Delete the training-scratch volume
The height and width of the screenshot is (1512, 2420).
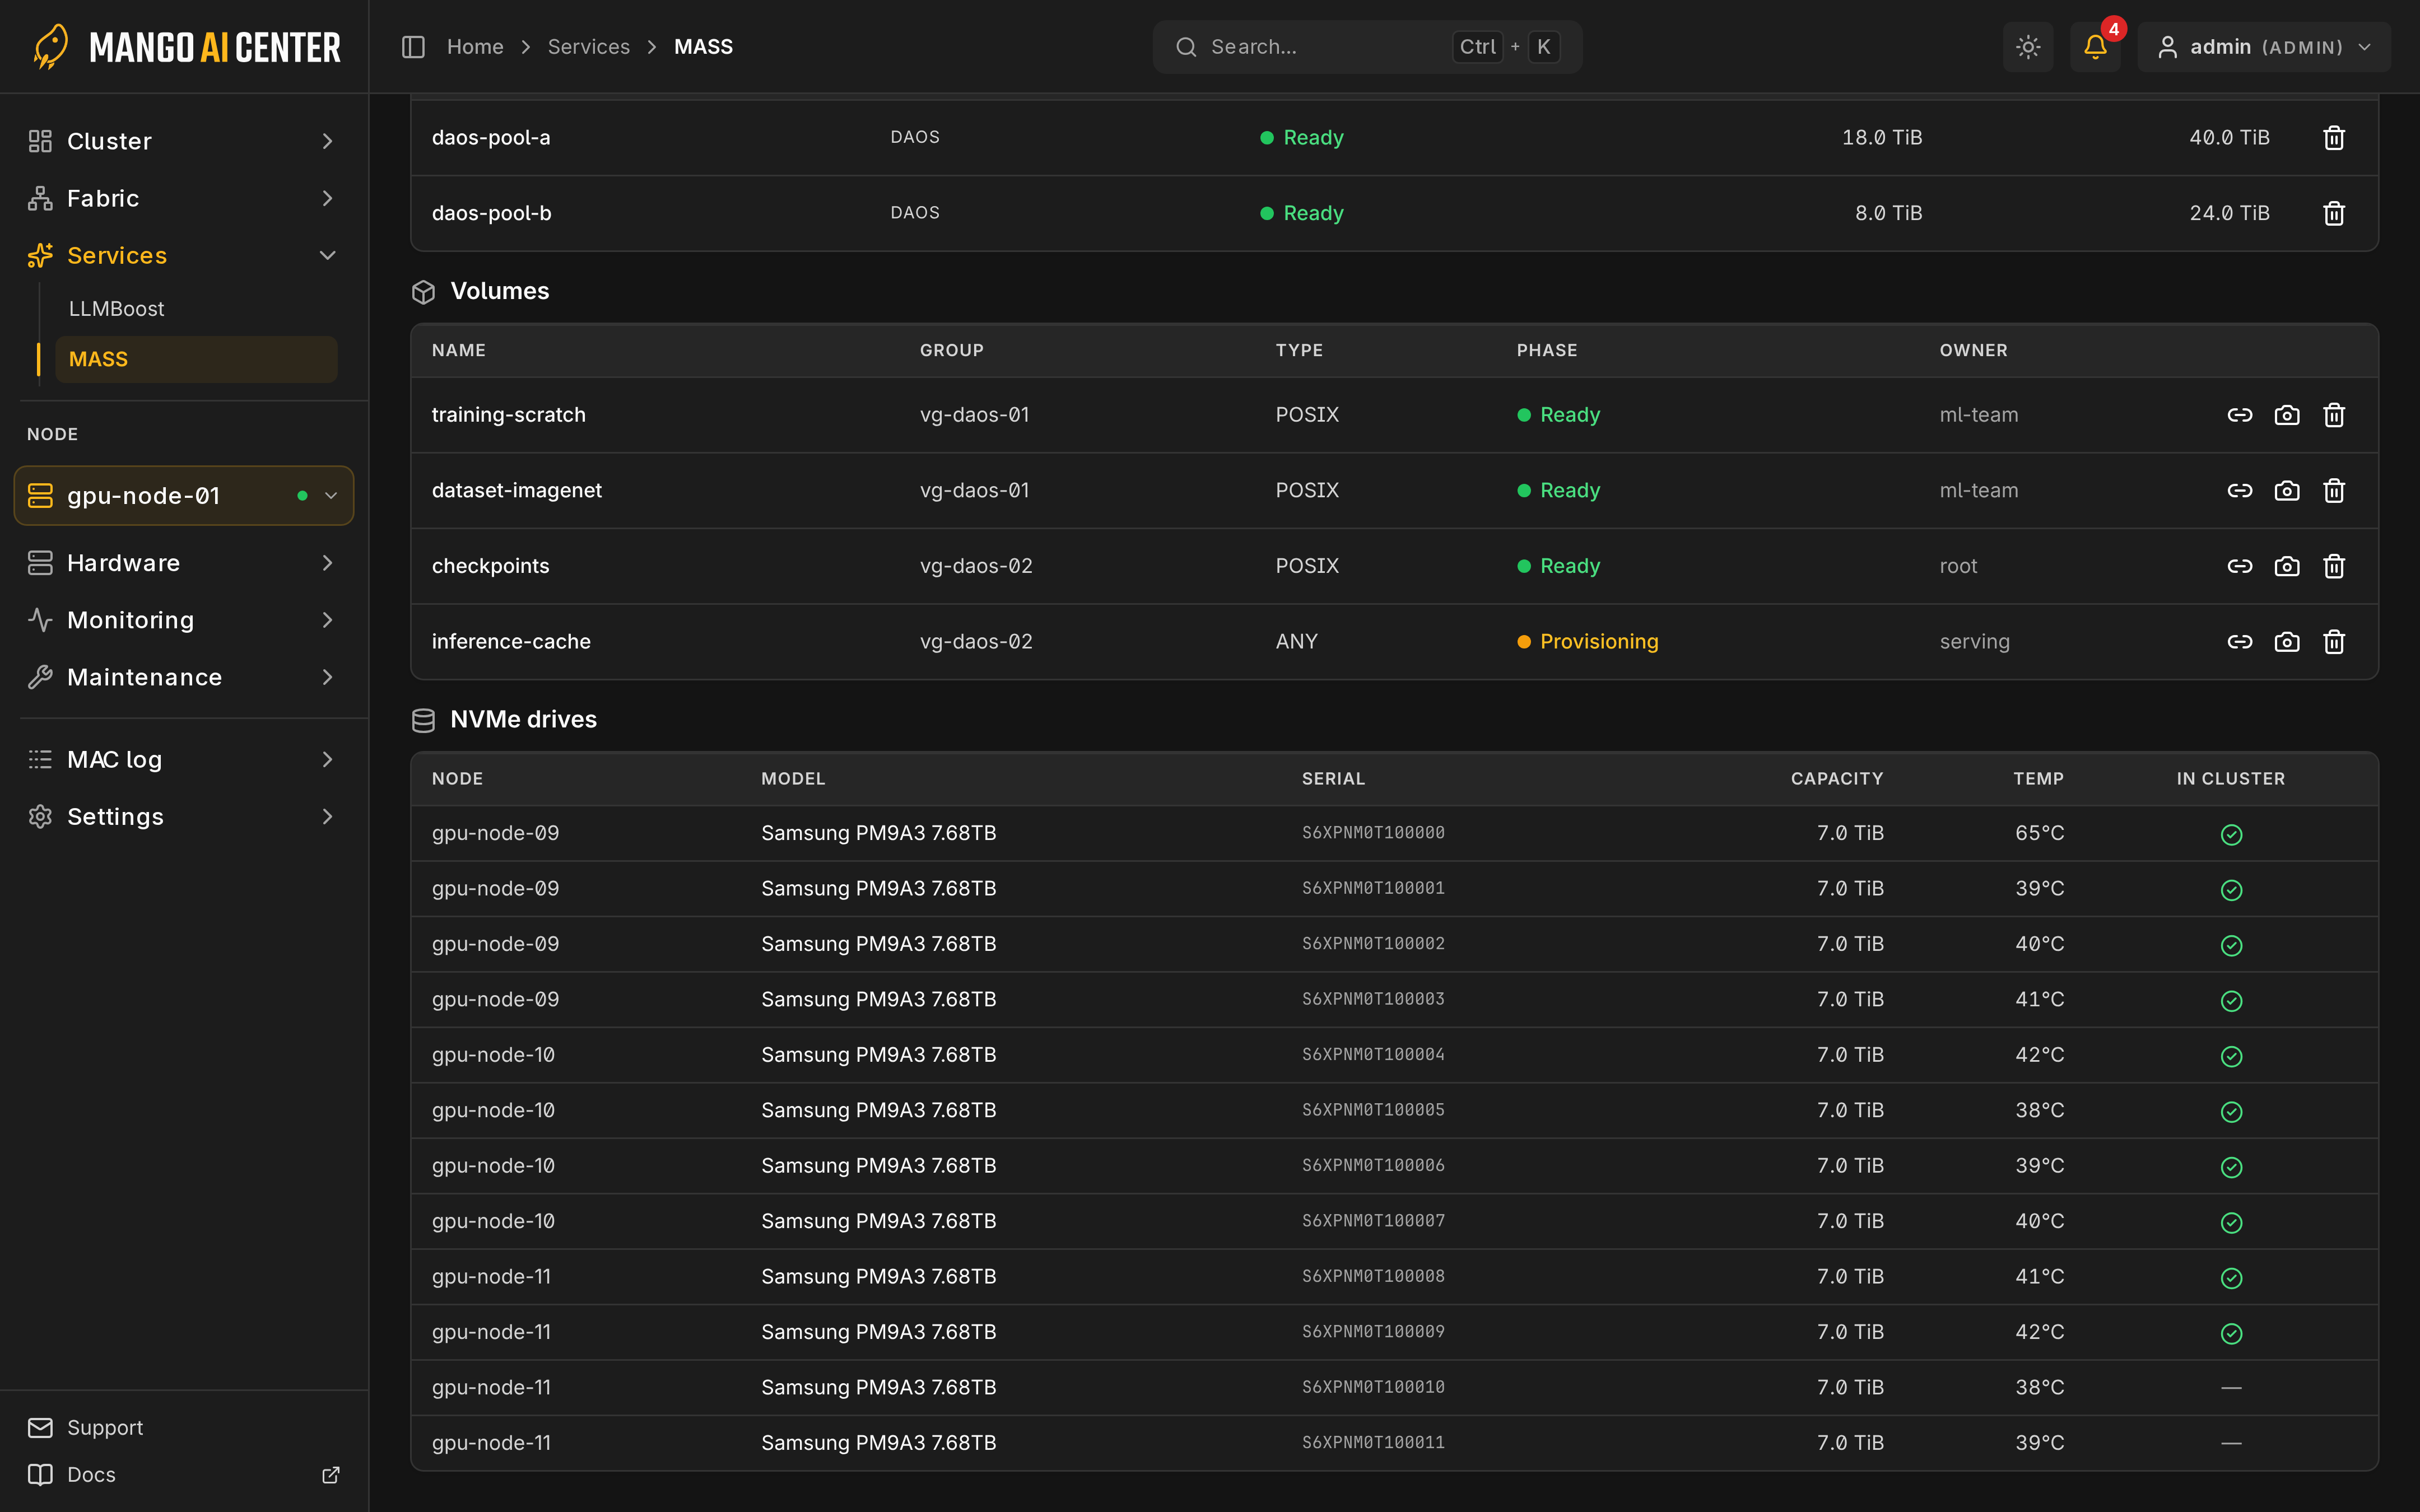(x=2334, y=415)
